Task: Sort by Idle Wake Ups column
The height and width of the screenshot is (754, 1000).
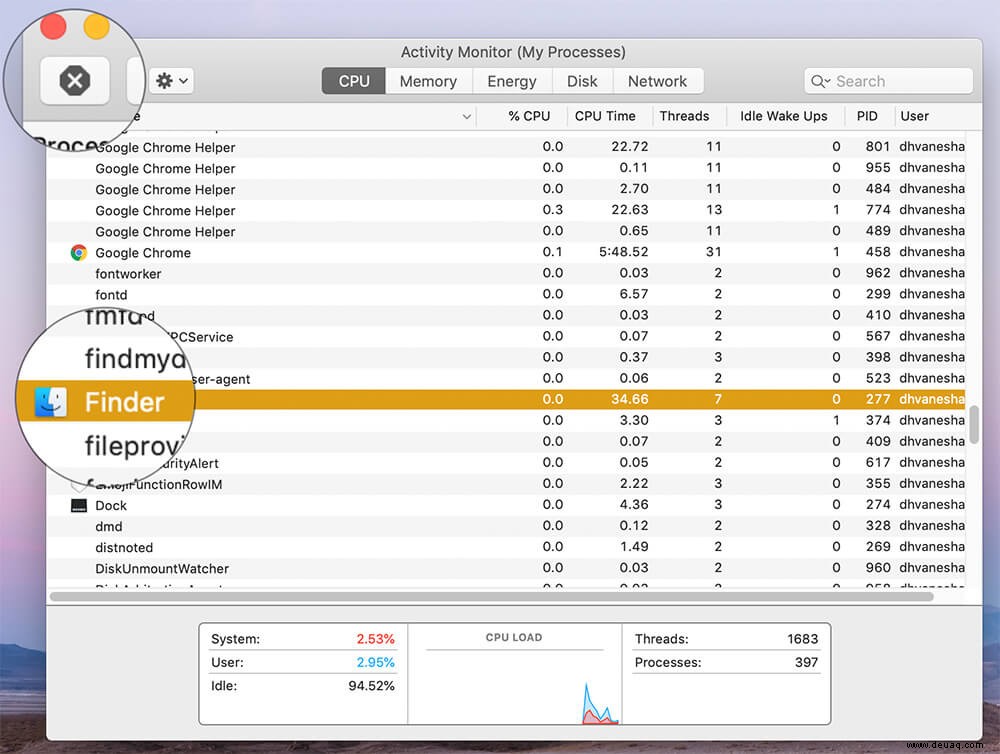Action: click(x=783, y=116)
